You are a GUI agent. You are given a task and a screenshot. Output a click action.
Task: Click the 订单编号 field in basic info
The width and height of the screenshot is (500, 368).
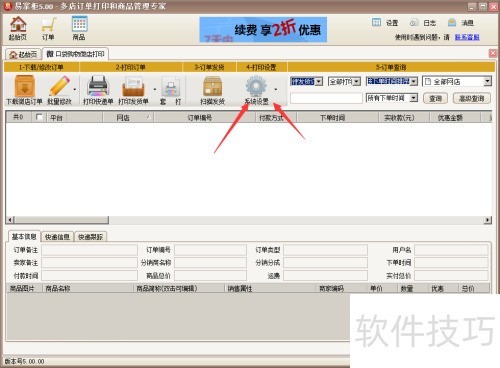click(x=210, y=250)
